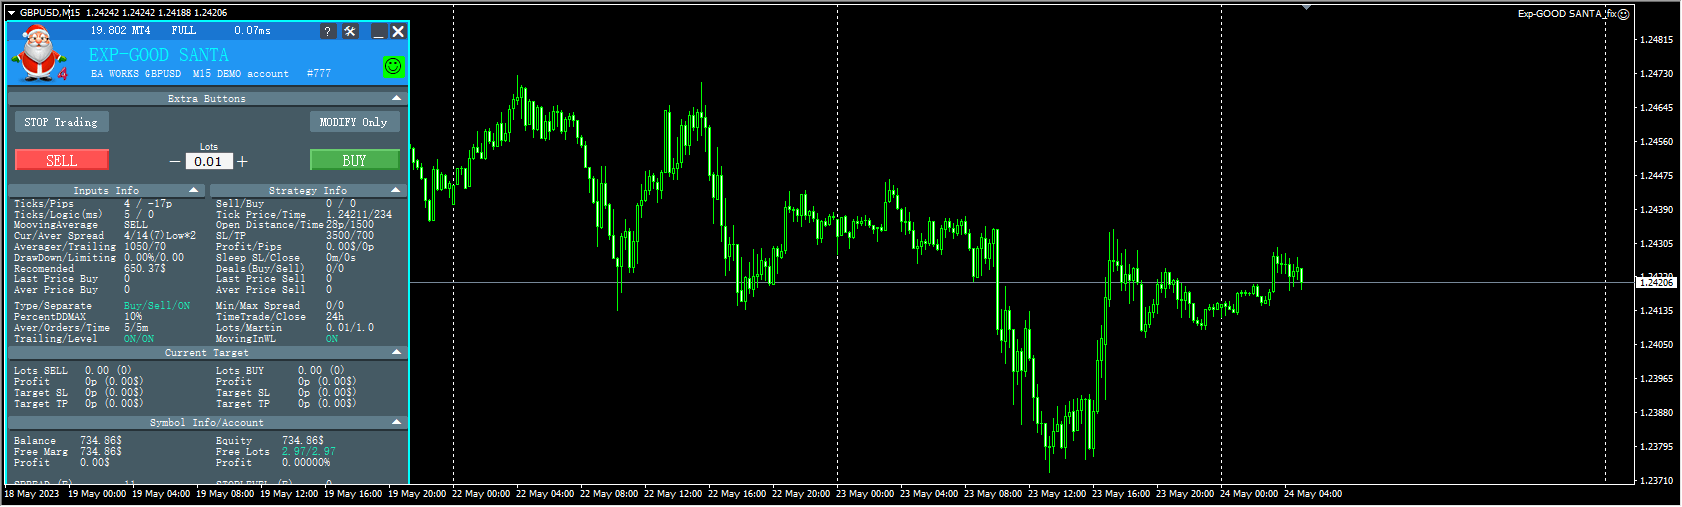This screenshot has height=507, width=1682.
Task: Click the 24 May 04:00 time label
Action: click(x=1313, y=494)
